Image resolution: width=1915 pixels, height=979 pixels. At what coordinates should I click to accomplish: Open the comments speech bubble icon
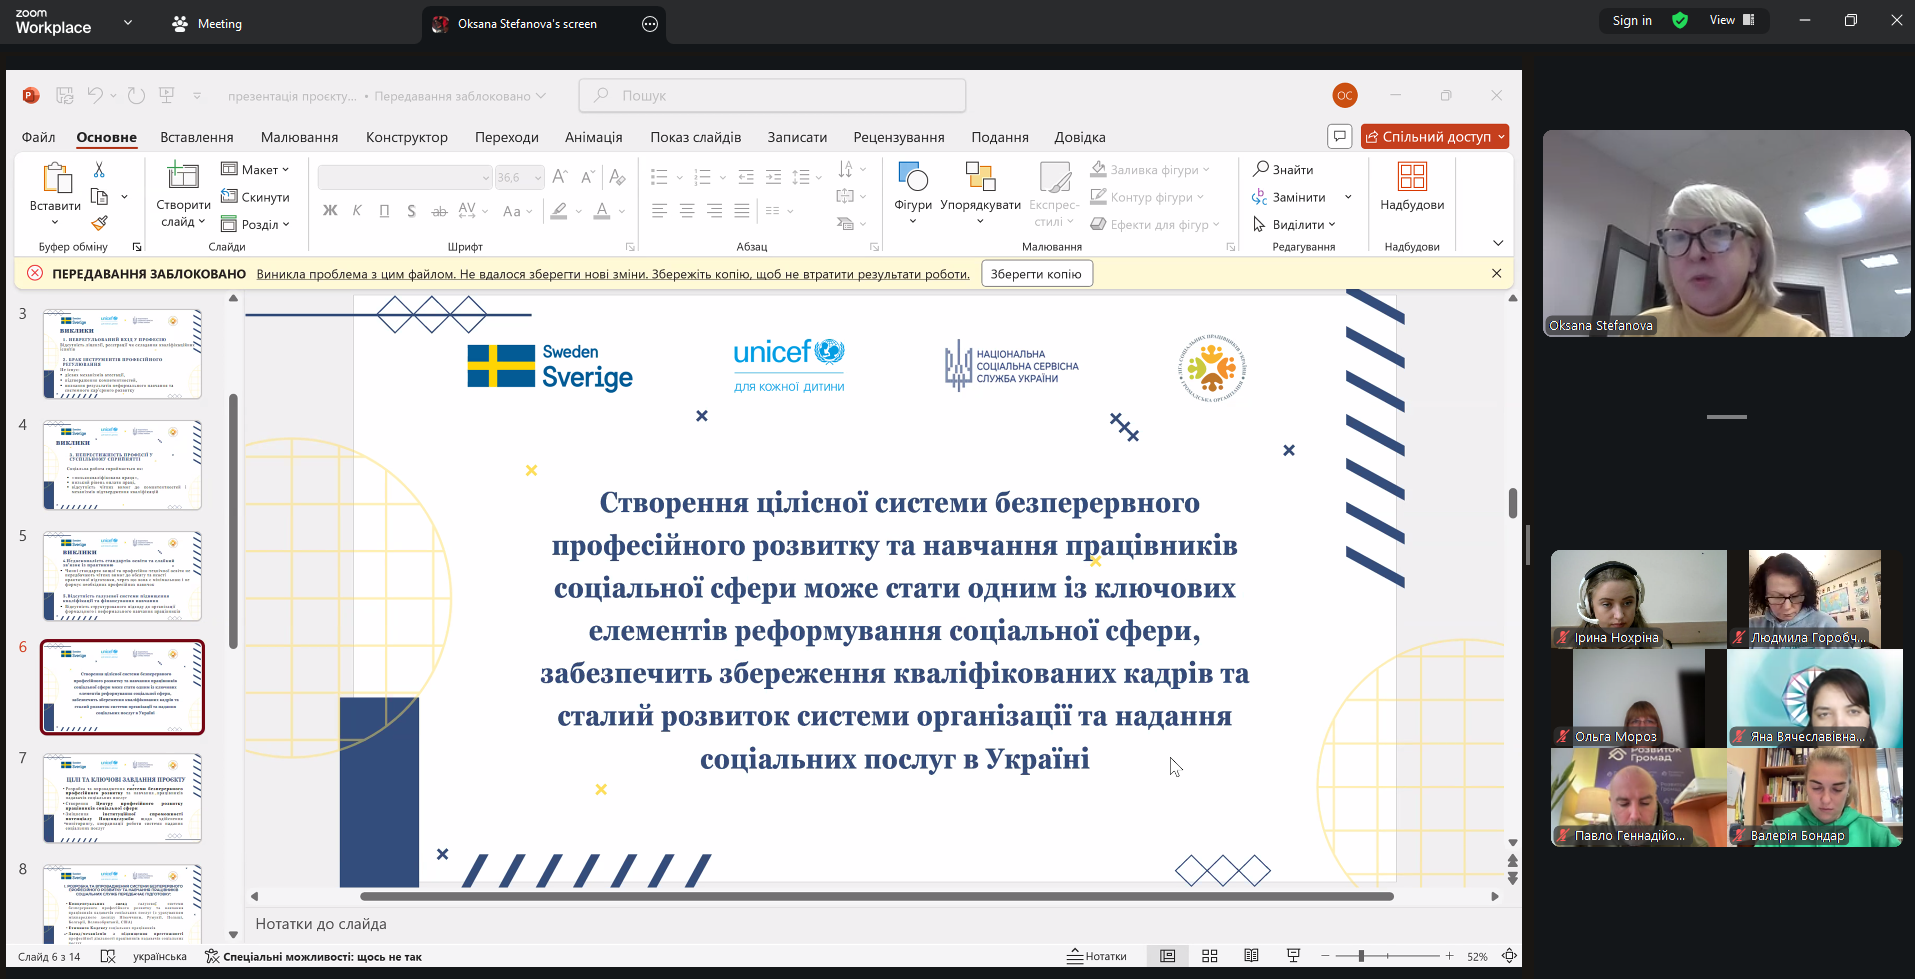1339,136
